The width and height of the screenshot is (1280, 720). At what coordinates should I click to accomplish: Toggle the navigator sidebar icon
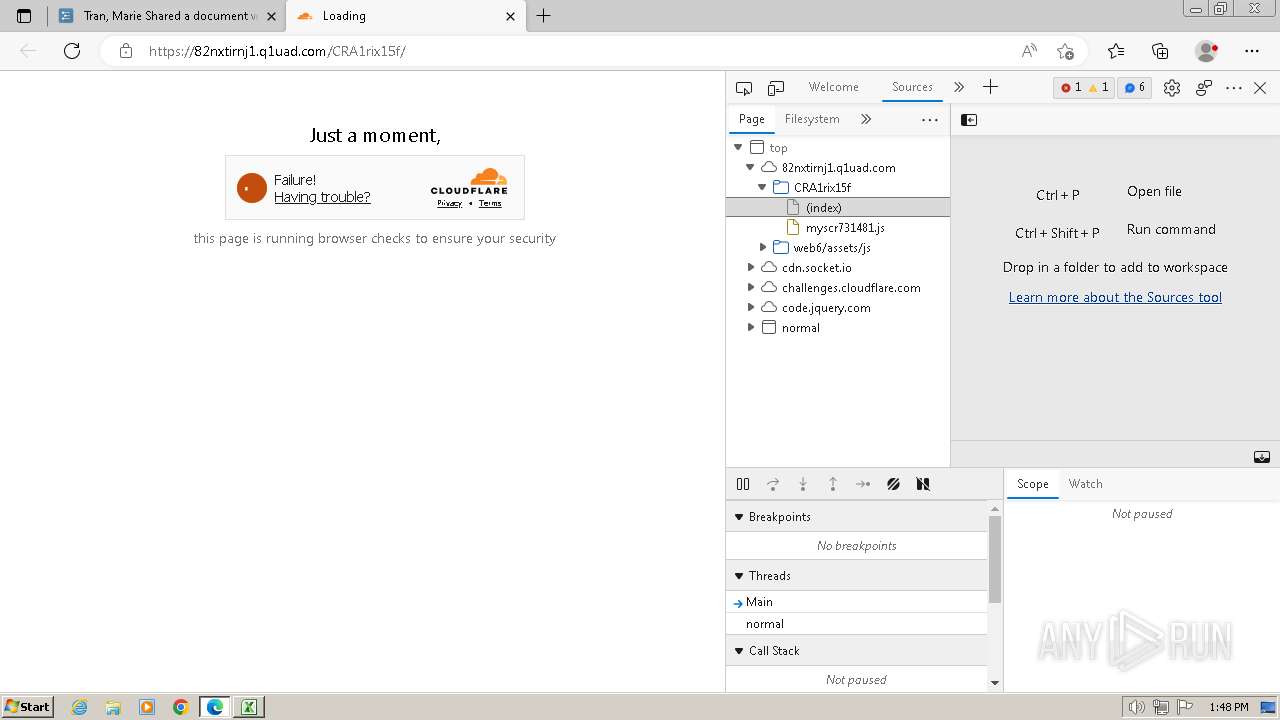(969, 120)
